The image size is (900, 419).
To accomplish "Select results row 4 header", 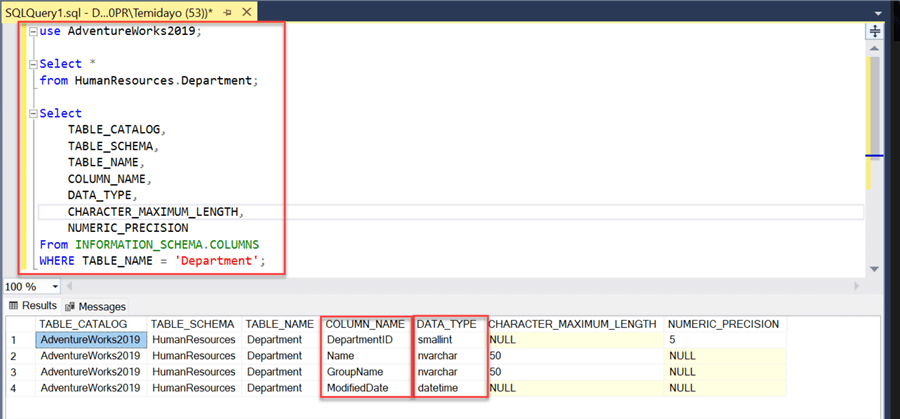I will pyautogui.click(x=21, y=388).
